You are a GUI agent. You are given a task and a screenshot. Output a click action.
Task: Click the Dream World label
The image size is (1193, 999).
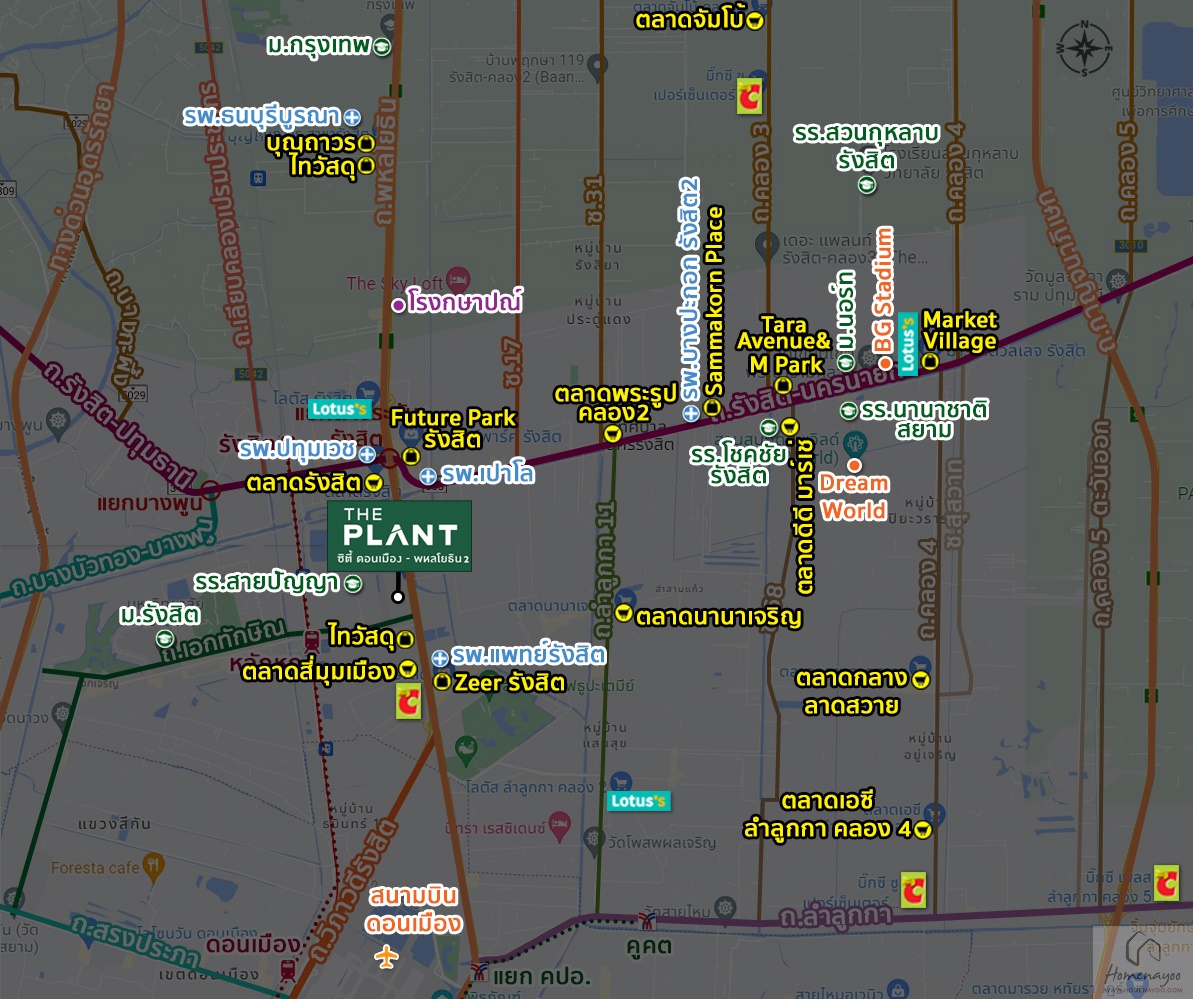pos(854,496)
